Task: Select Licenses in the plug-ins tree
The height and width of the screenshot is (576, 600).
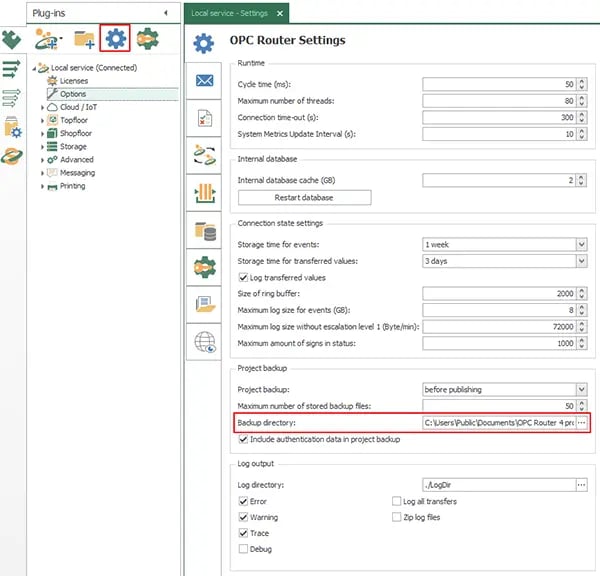Action: [73, 81]
